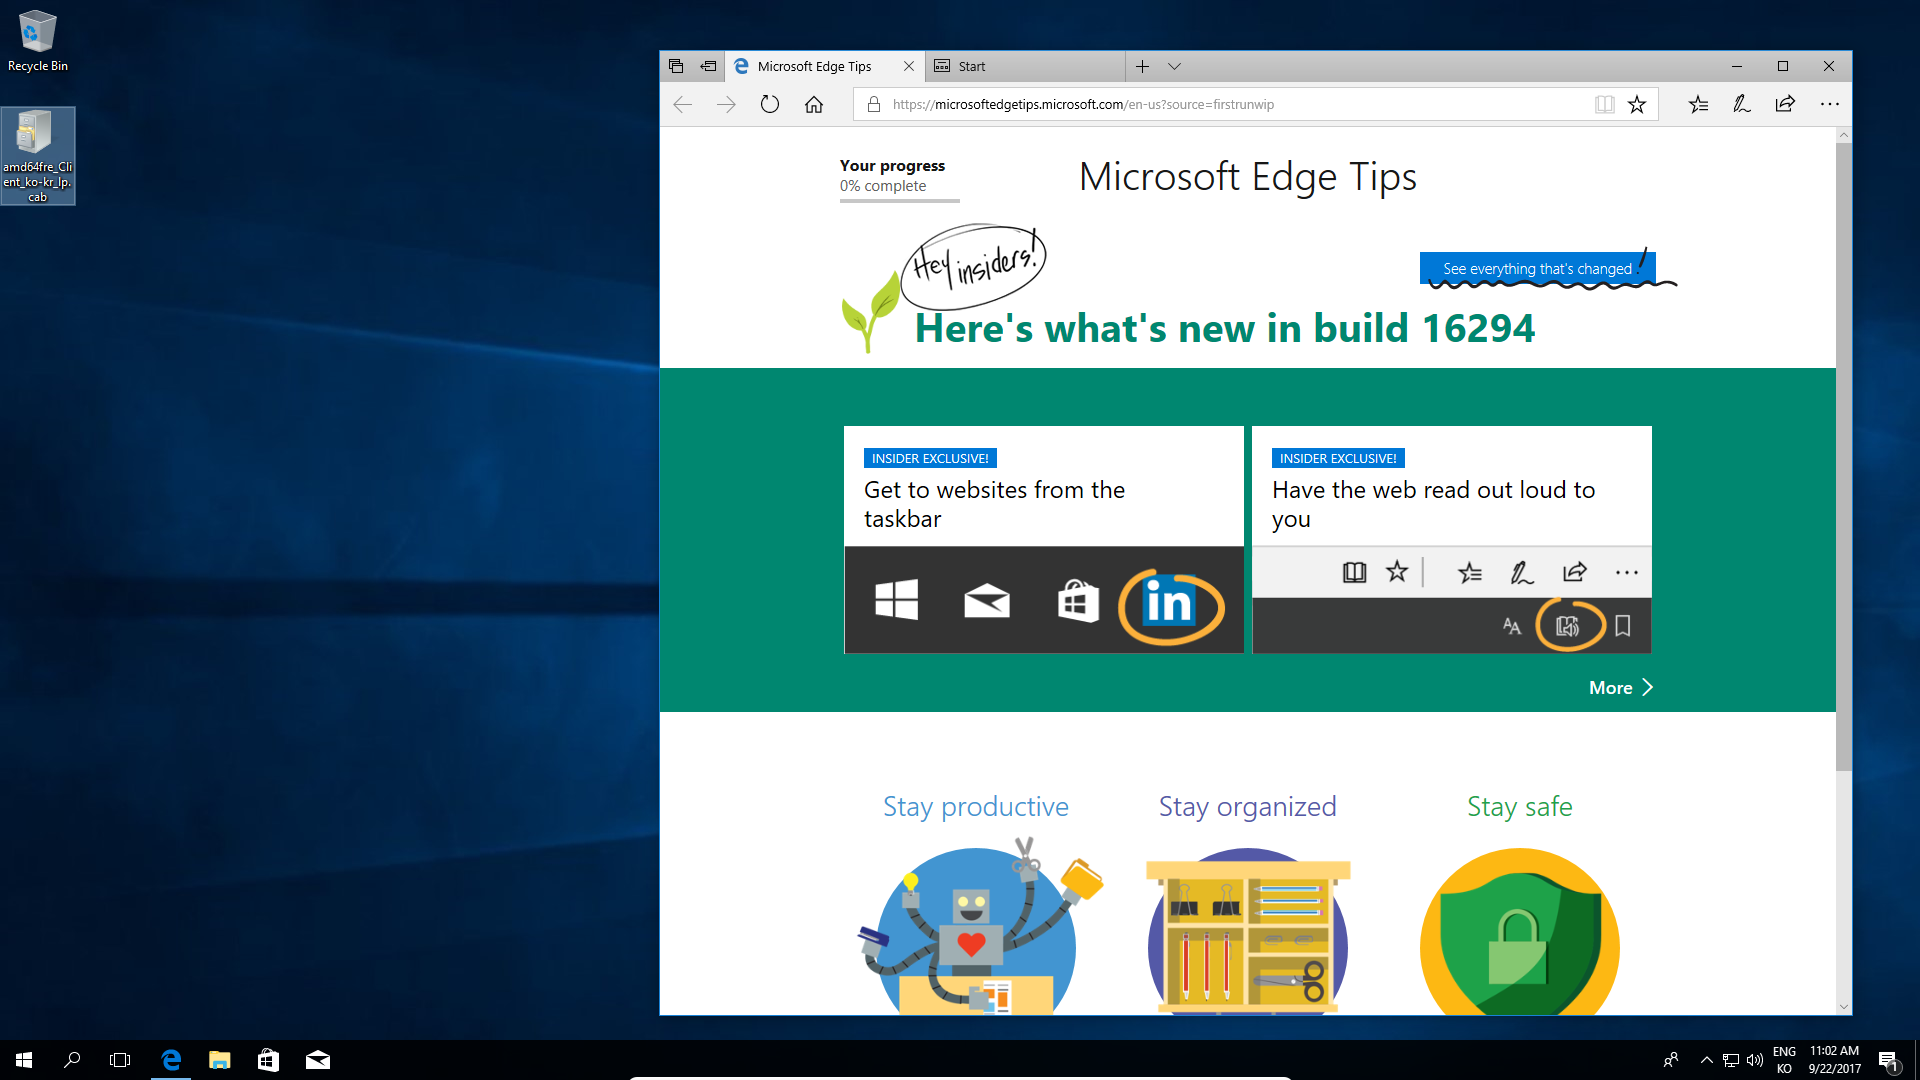The height and width of the screenshot is (1080, 1920).
Task: Expand the tab previews chevron
Action: pyautogui.click(x=1174, y=66)
